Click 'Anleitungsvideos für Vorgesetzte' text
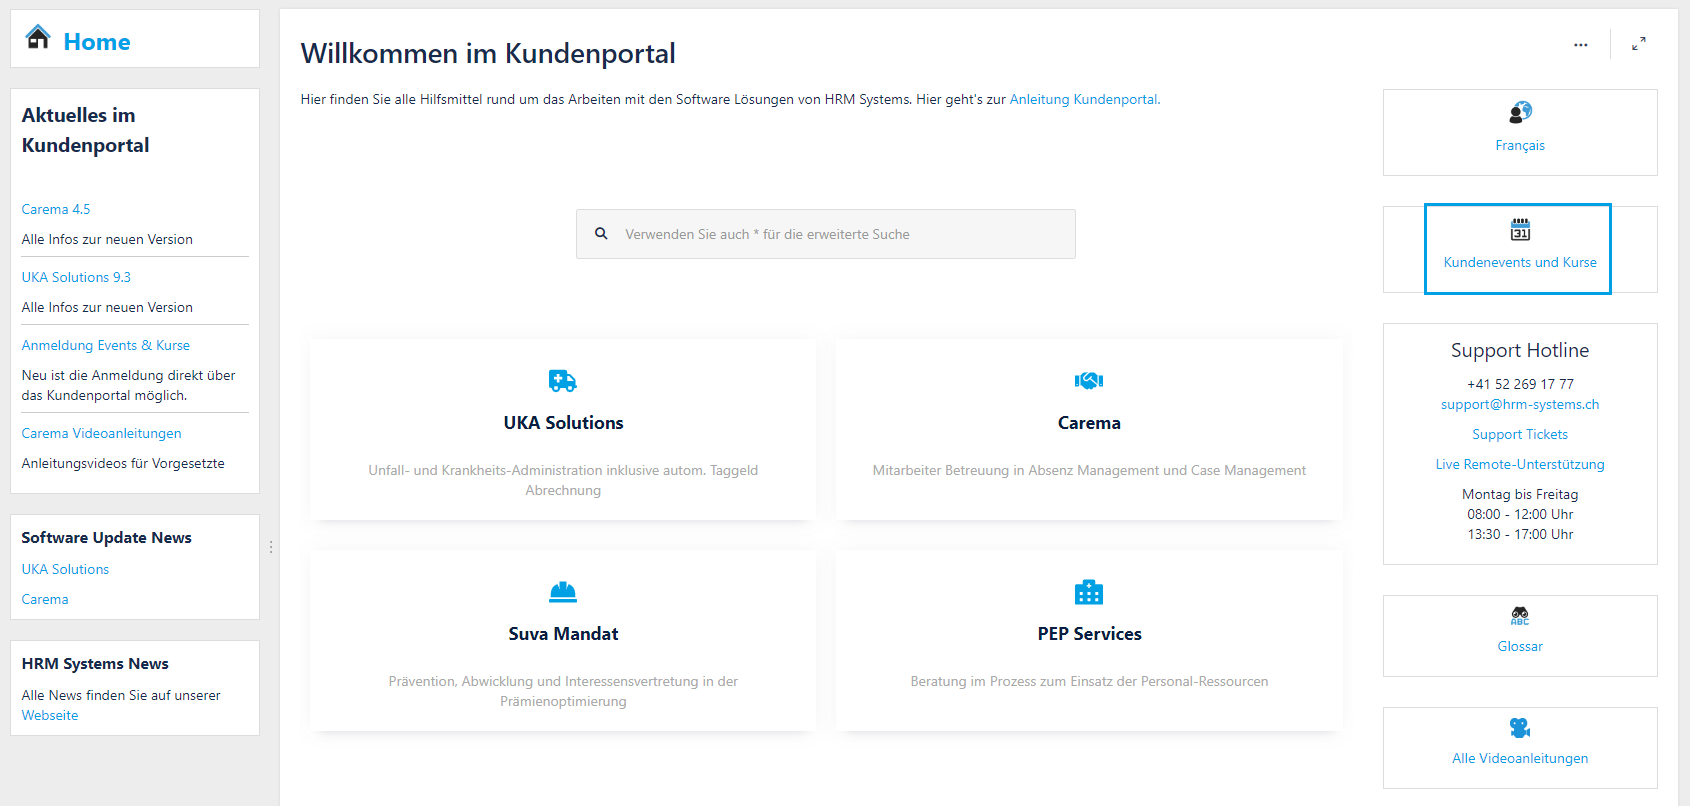Viewport: 1690px width, 806px height. click(123, 464)
